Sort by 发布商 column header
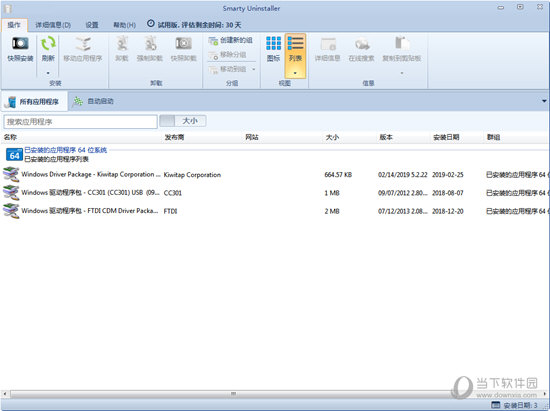 click(x=174, y=137)
